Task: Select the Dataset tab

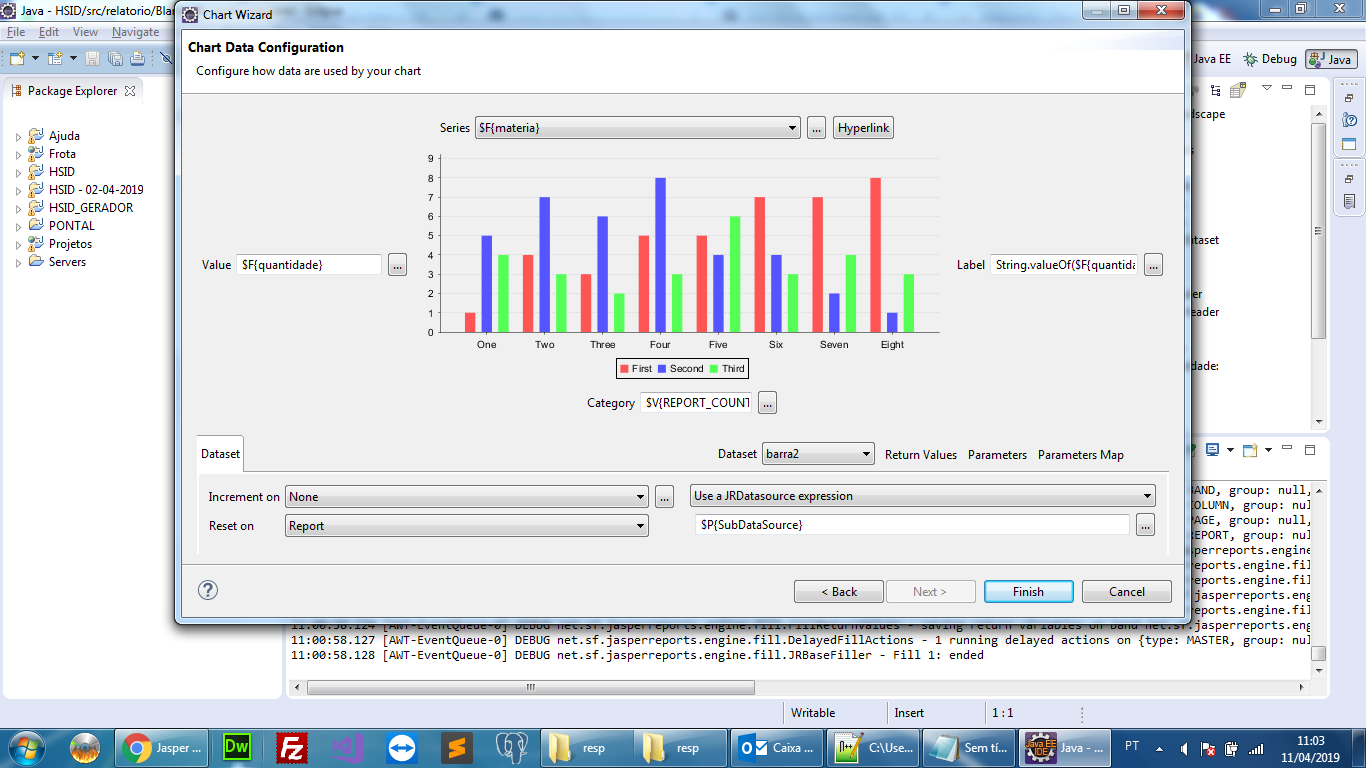Action: [x=220, y=454]
